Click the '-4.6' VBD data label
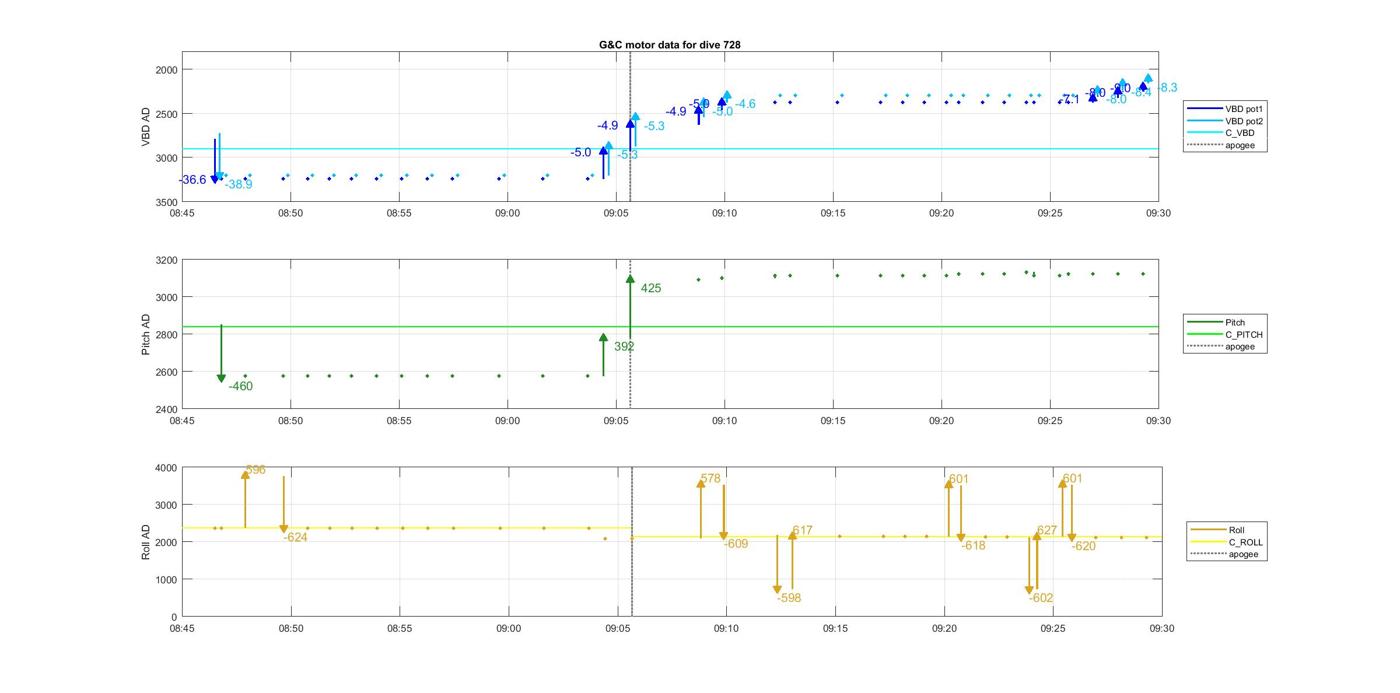This screenshot has width=1400, height=693. click(x=745, y=104)
